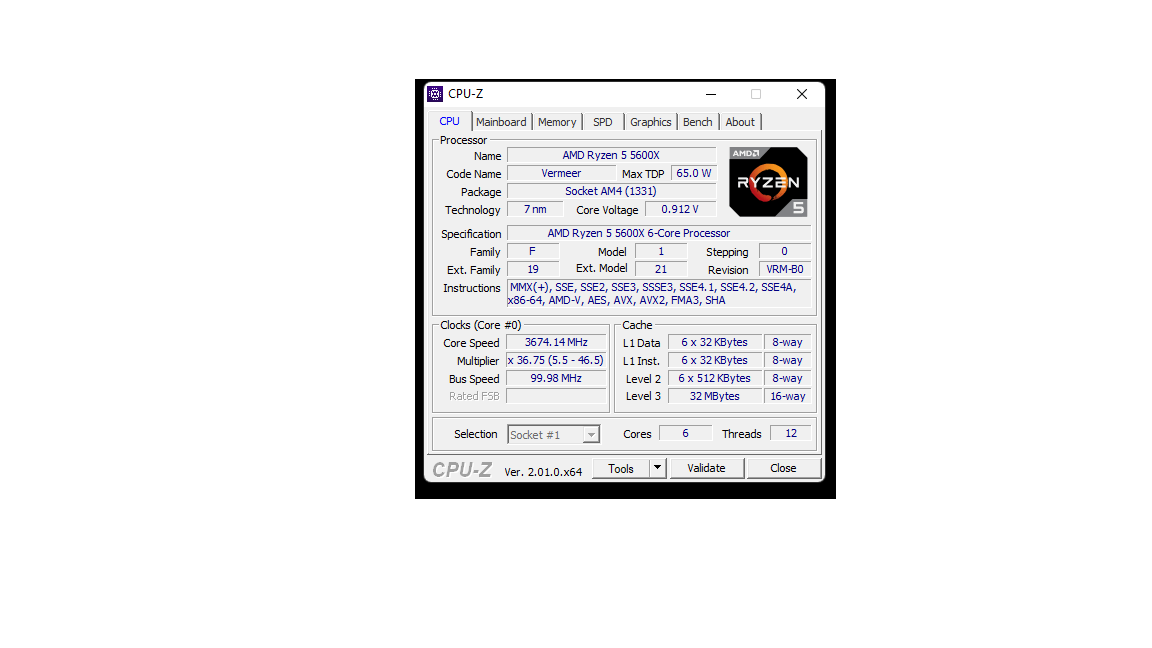Screen dimensions: 1152x648
Task: Go to the Graphics tab
Action: click(x=650, y=122)
